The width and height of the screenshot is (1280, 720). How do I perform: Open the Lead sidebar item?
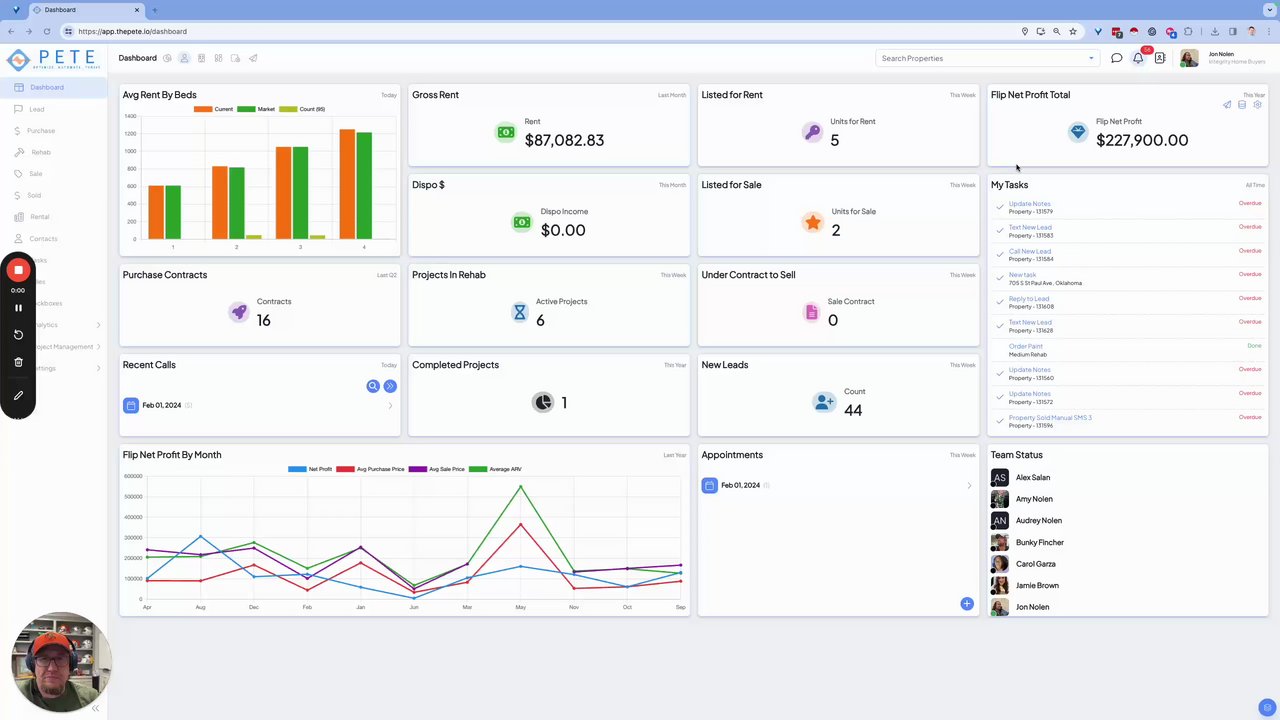point(36,109)
